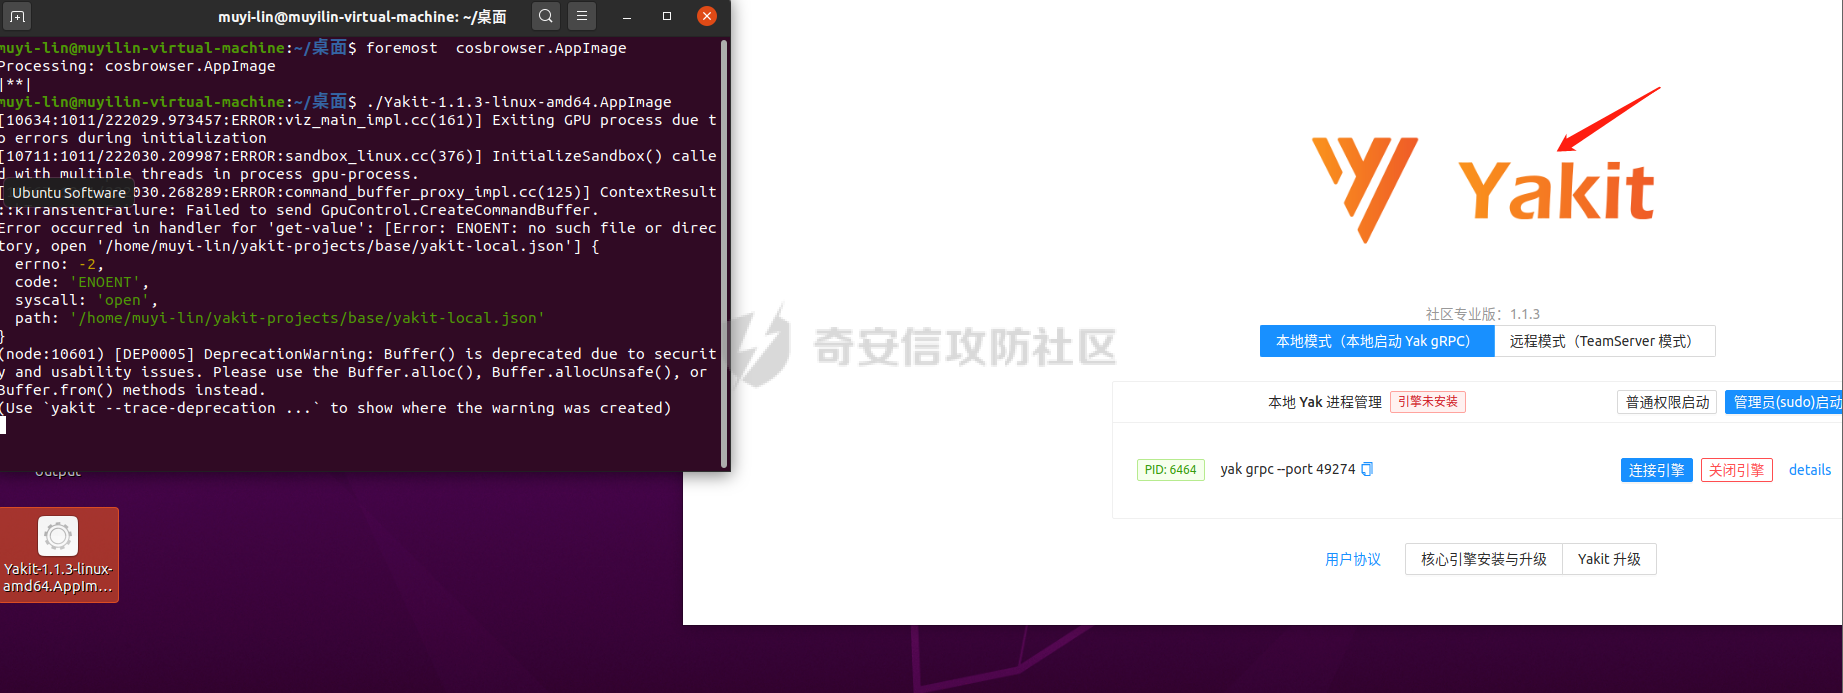Click the foremost cosbrowser.AppImage command line
The image size is (1843, 693).
click(313, 48)
